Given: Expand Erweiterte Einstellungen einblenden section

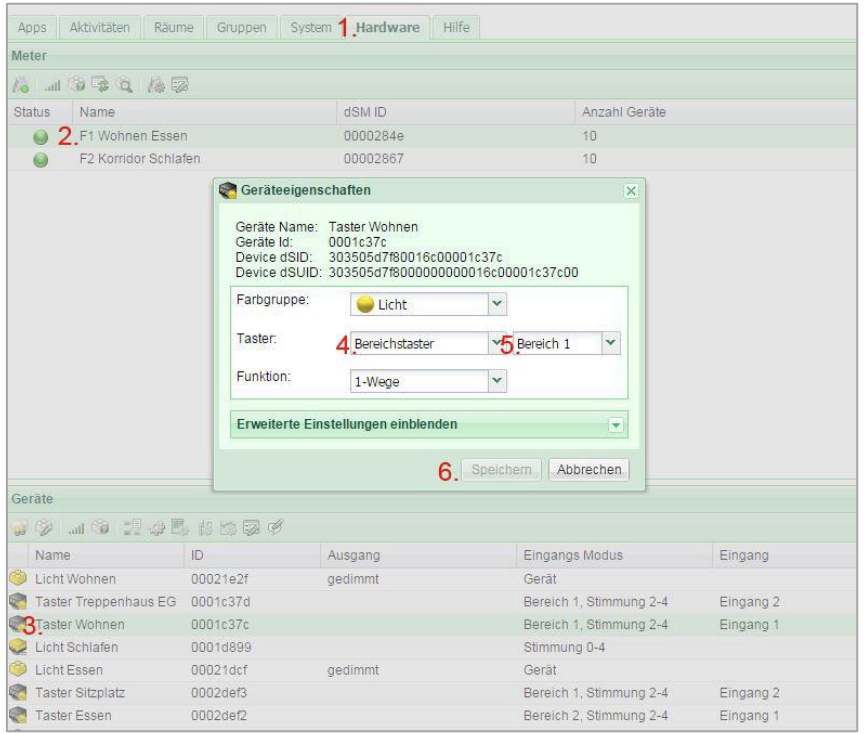Looking at the screenshot, I should [617, 424].
